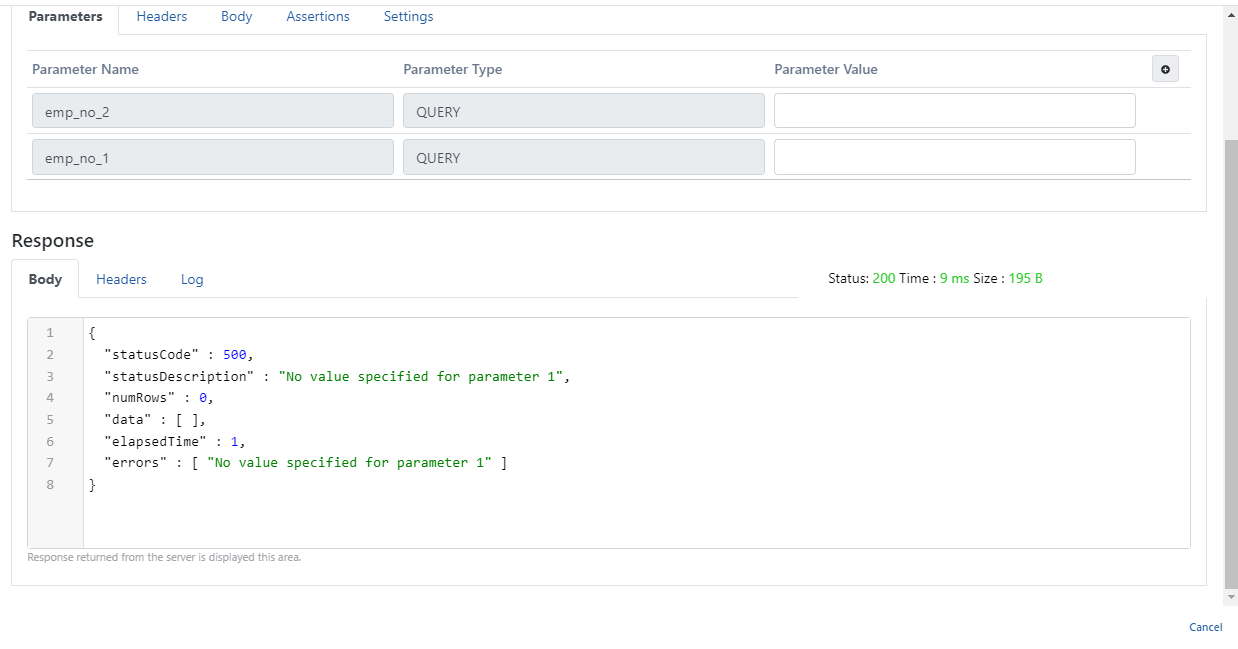
Task: Click the QUERY type field for emp_no_2
Action: pyautogui.click(x=583, y=111)
